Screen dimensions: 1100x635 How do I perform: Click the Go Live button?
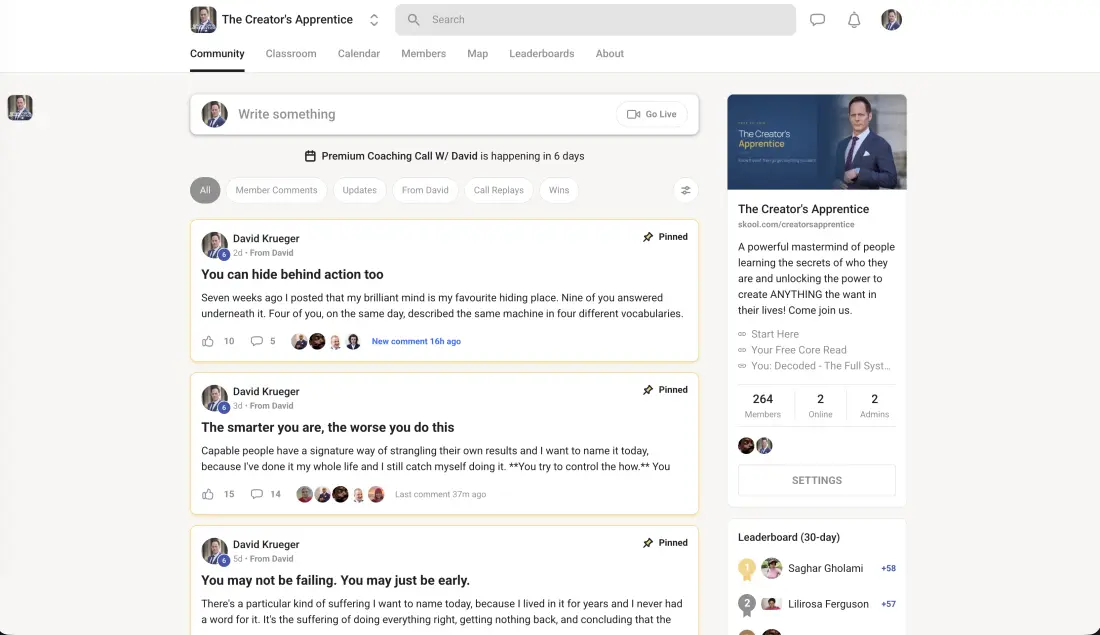coord(652,114)
